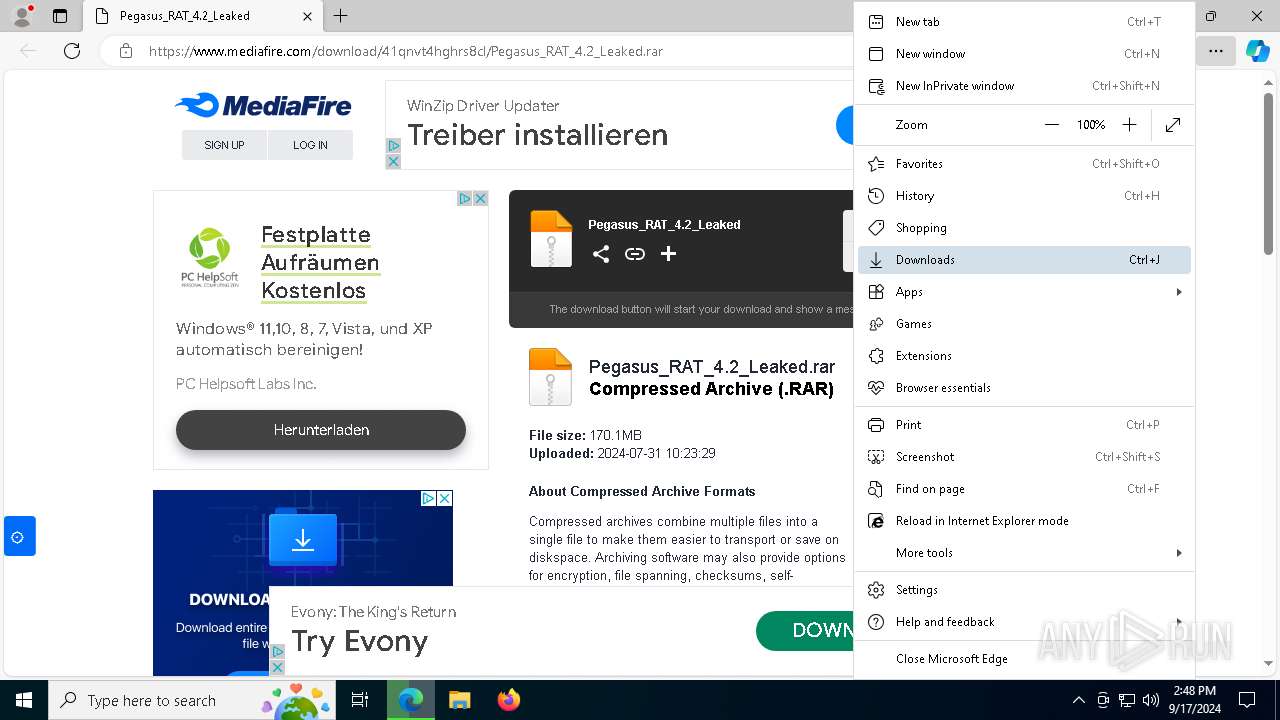This screenshot has width=1280, height=720.
Task: Click the browser refresh icon
Action: pyautogui.click(x=72, y=51)
